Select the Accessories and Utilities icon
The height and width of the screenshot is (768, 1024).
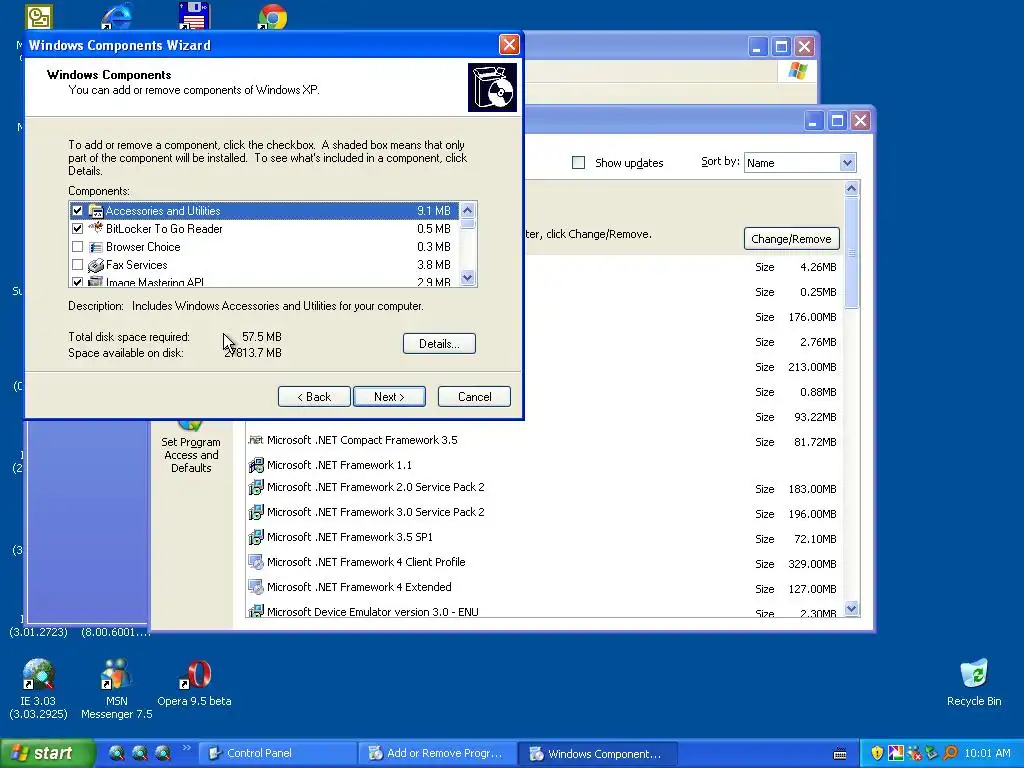coord(96,211)
